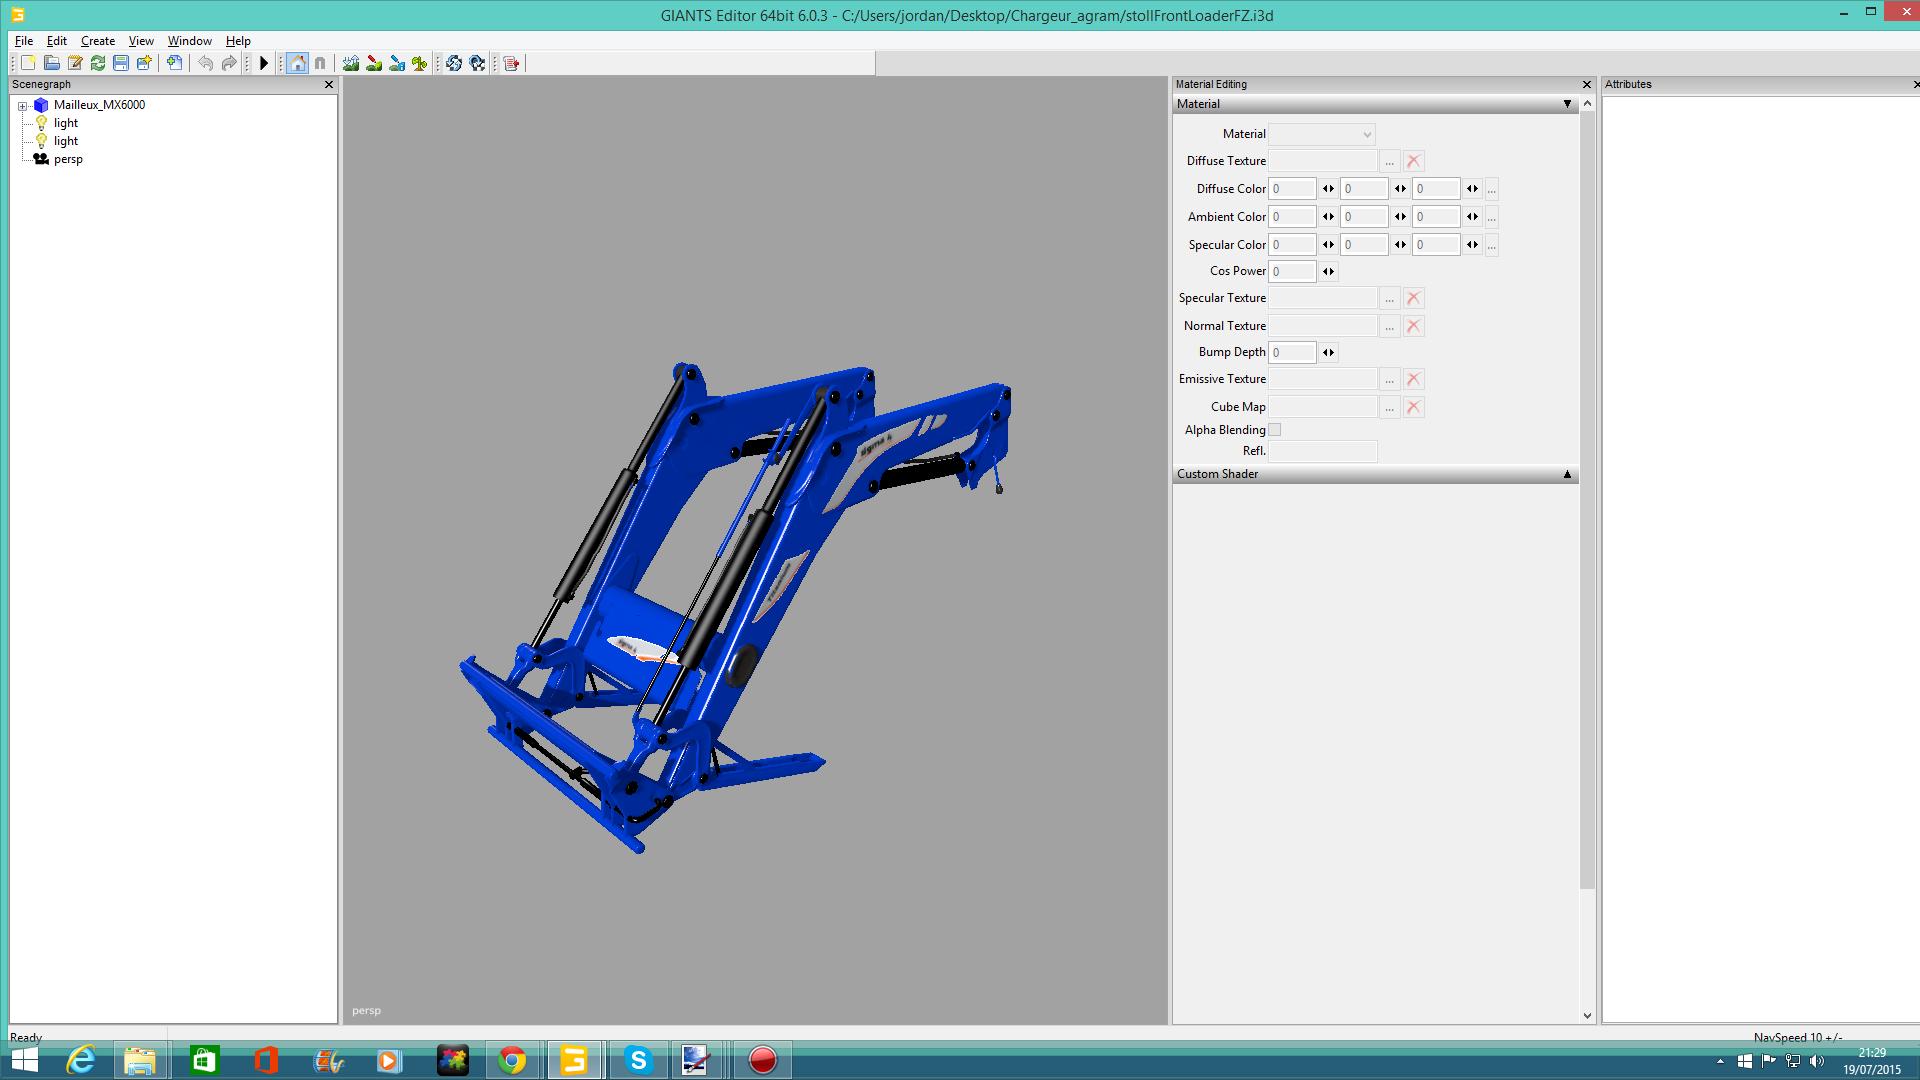
Task: Click the Save floppy disk icon
Action: click(121, 63)
